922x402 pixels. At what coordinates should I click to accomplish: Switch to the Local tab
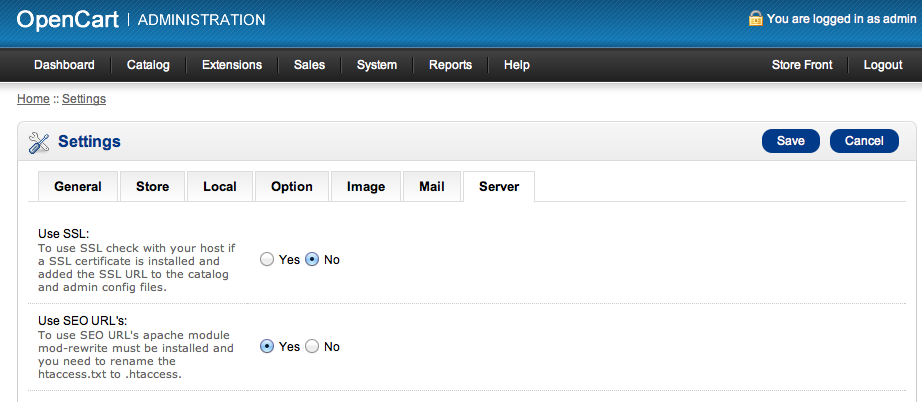[220, 186]
